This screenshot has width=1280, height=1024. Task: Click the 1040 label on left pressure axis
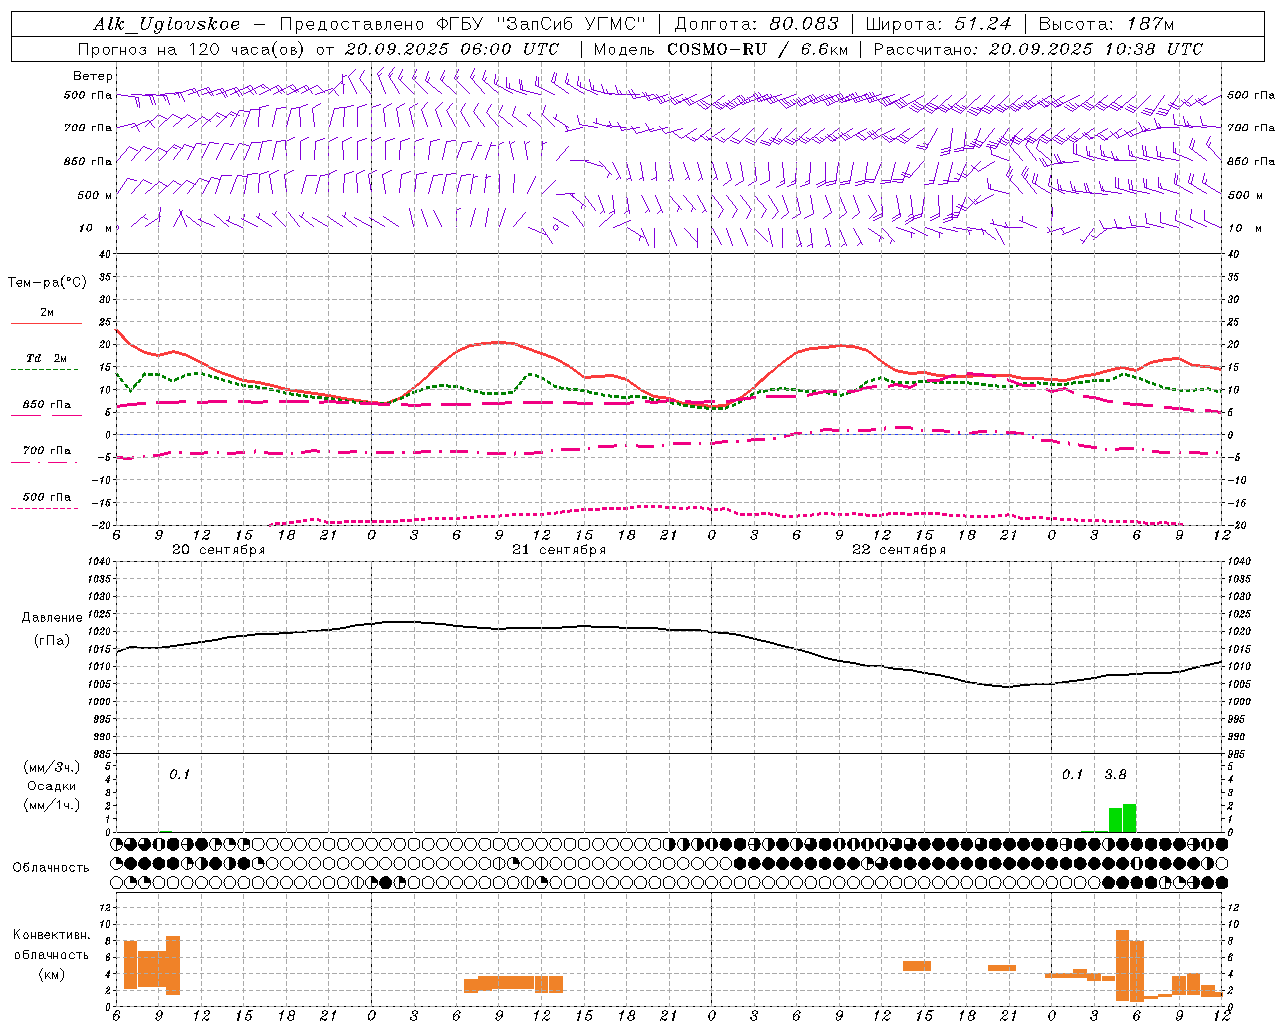coord(98,562)
